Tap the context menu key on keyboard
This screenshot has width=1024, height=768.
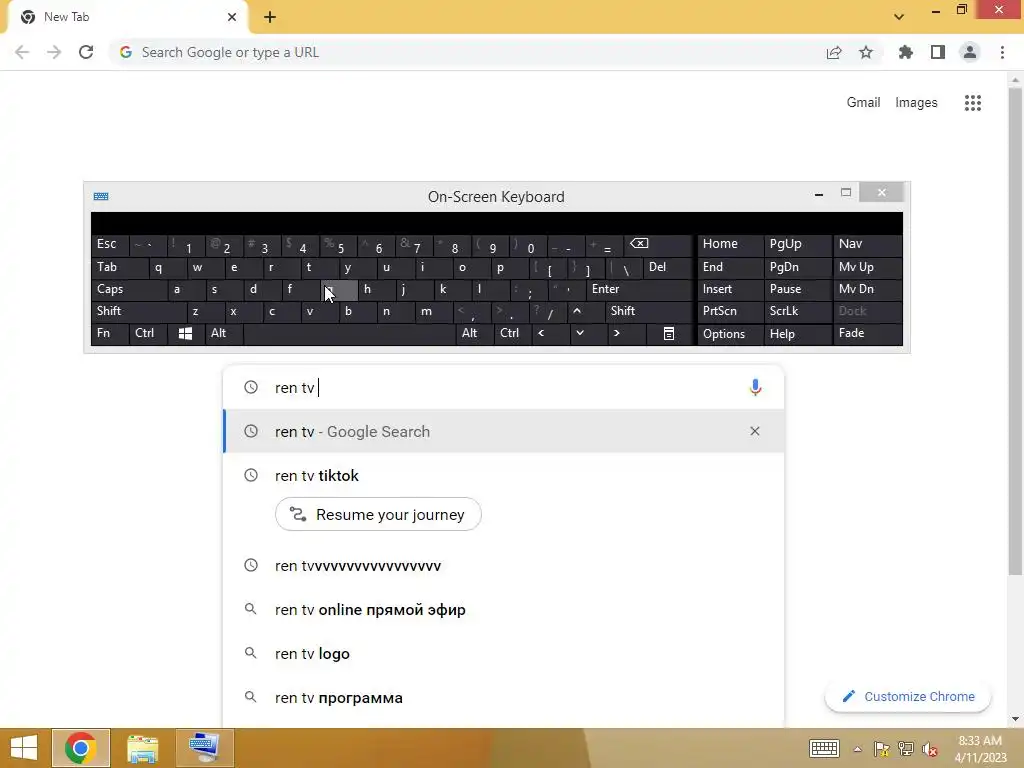(x=669, y=334)
